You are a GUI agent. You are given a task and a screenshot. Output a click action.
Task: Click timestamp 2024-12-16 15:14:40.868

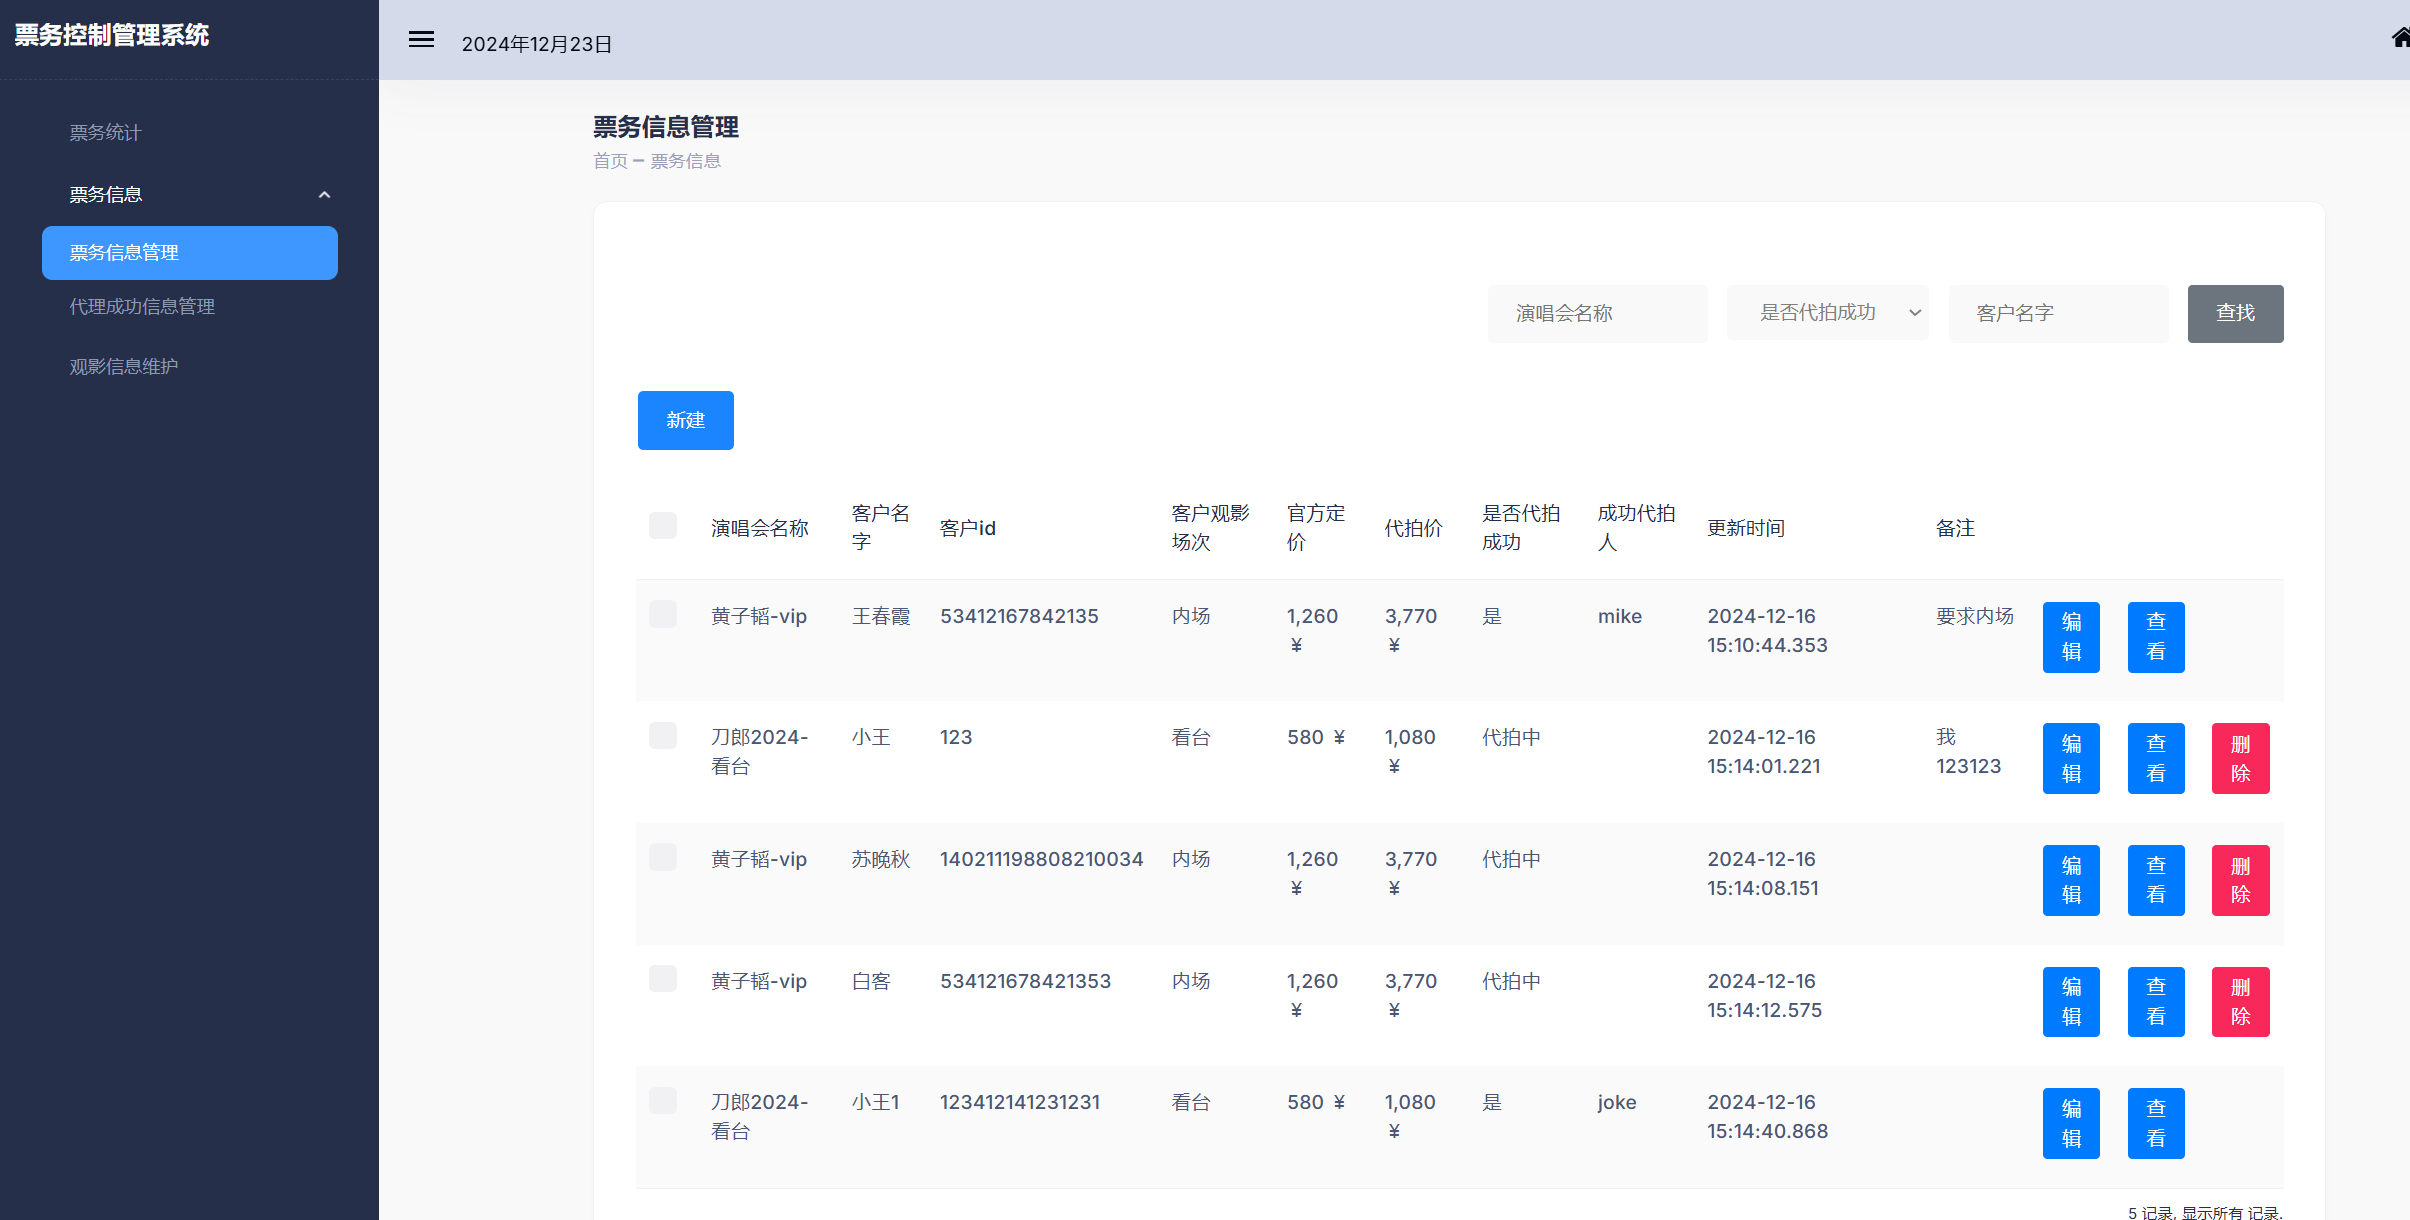point(1768,1117)
